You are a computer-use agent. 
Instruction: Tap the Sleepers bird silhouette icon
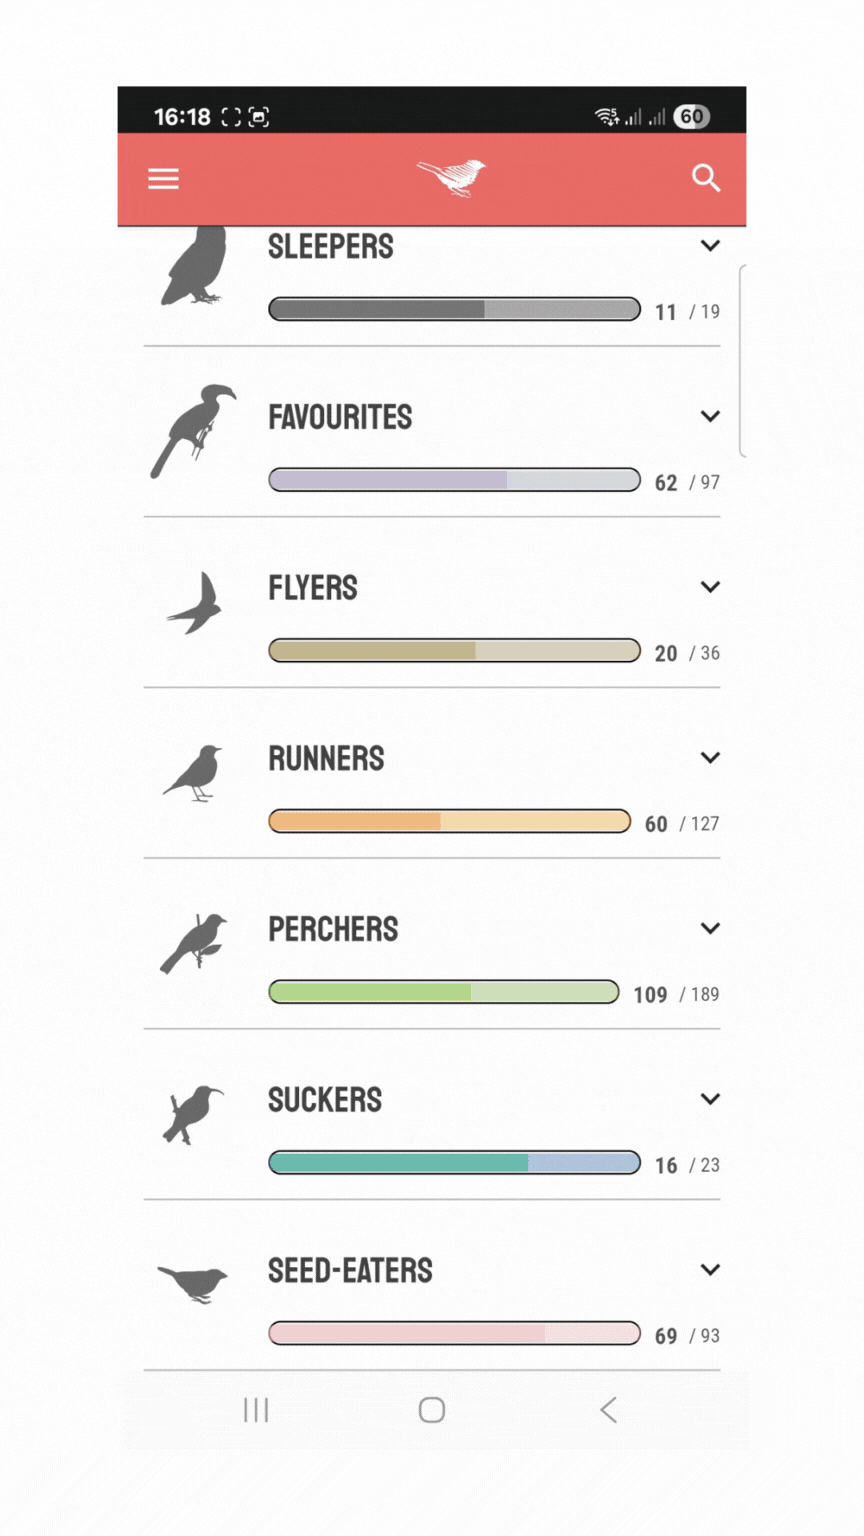197,268
